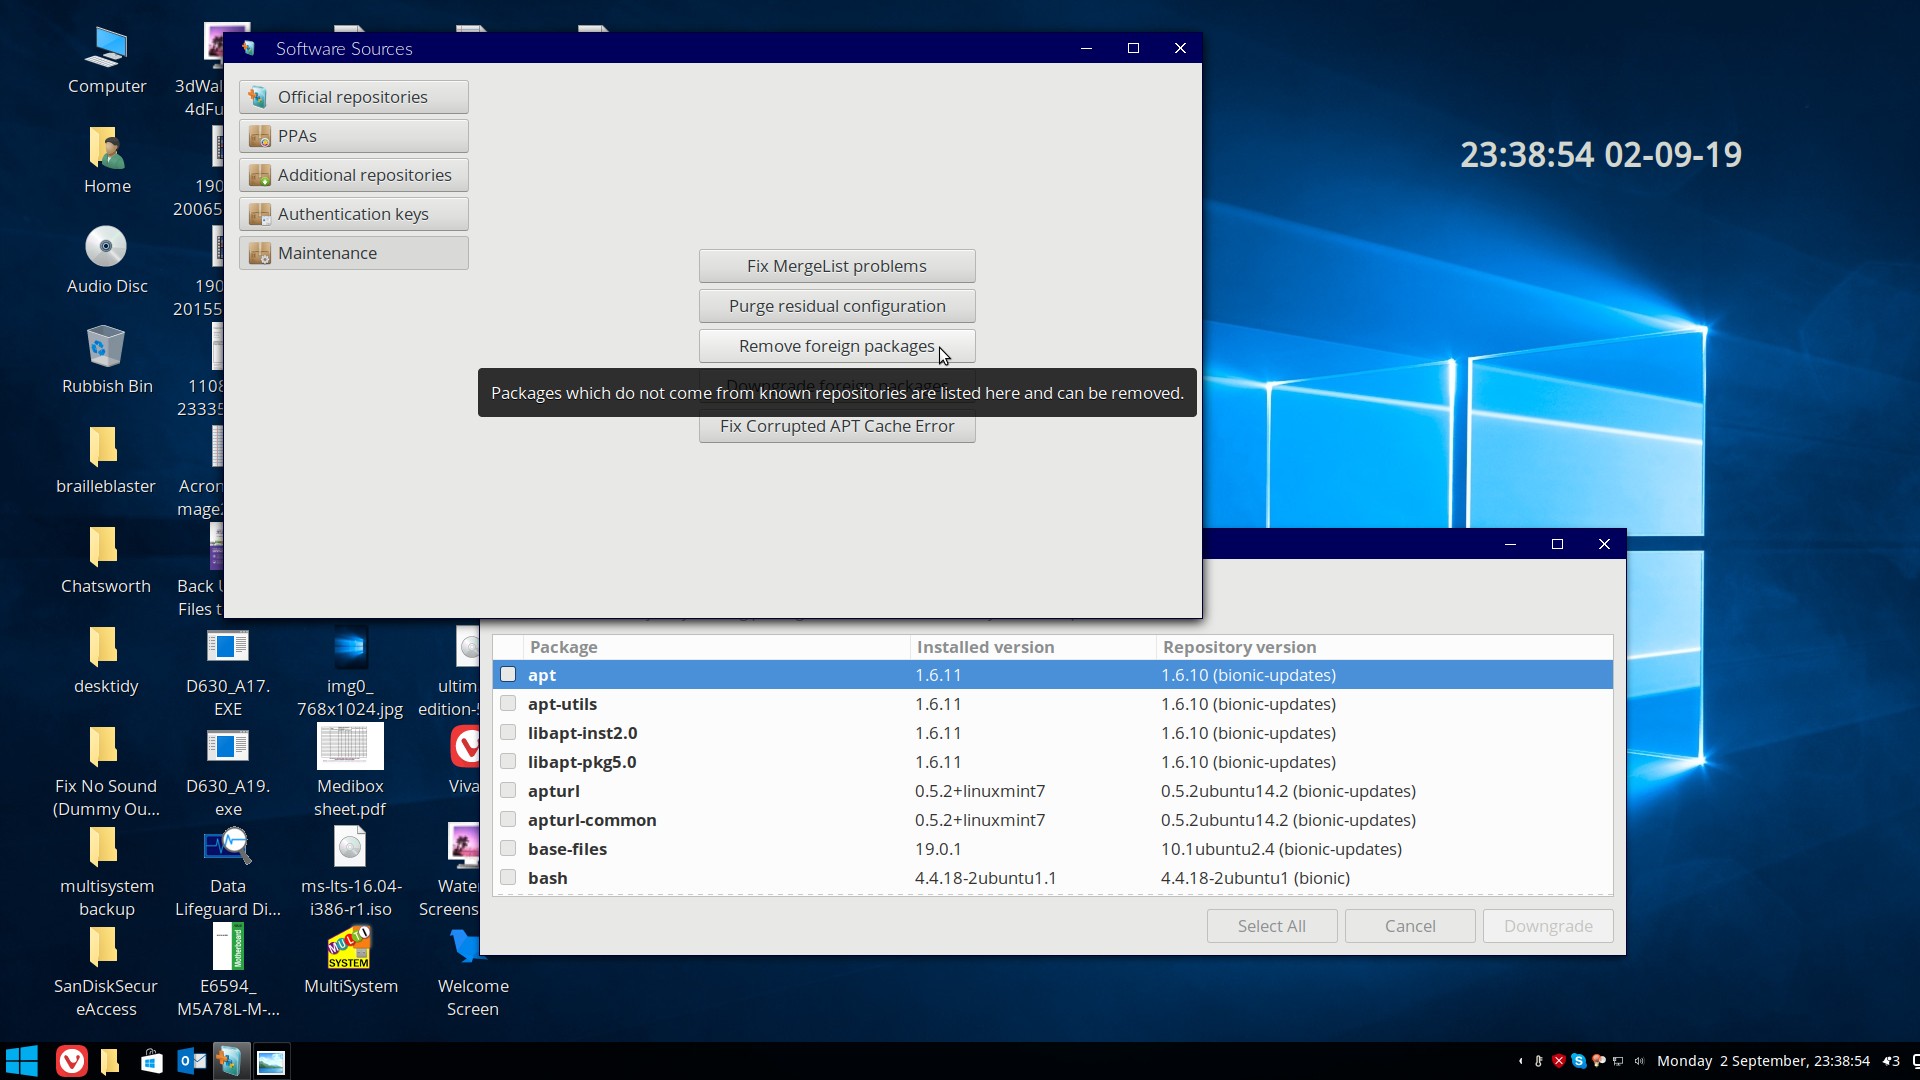Tick the apt-utils package checkbox
The image size is (1920, 1080).
click(508, 704)
